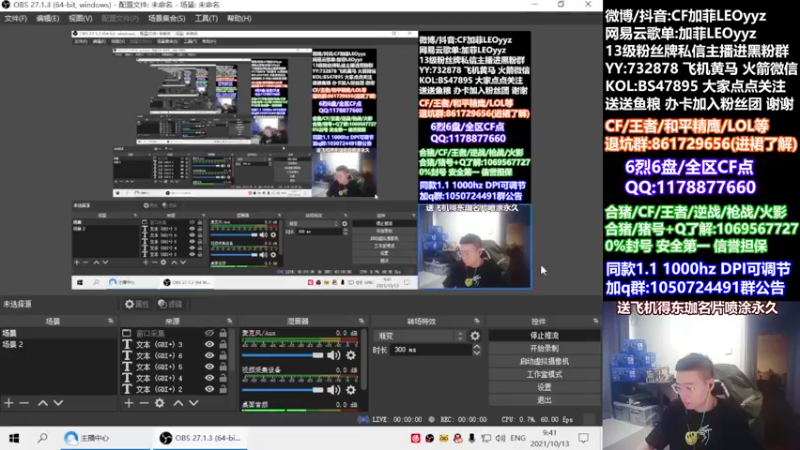The image size is (800, 450).
Task: Hide the 文本 (GDI+) 6 source
Action: (209, 356)
